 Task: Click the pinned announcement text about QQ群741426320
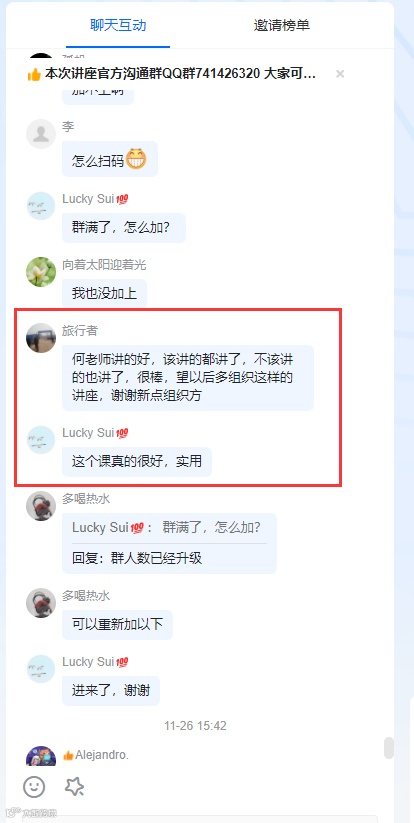[x=180, y=74]
